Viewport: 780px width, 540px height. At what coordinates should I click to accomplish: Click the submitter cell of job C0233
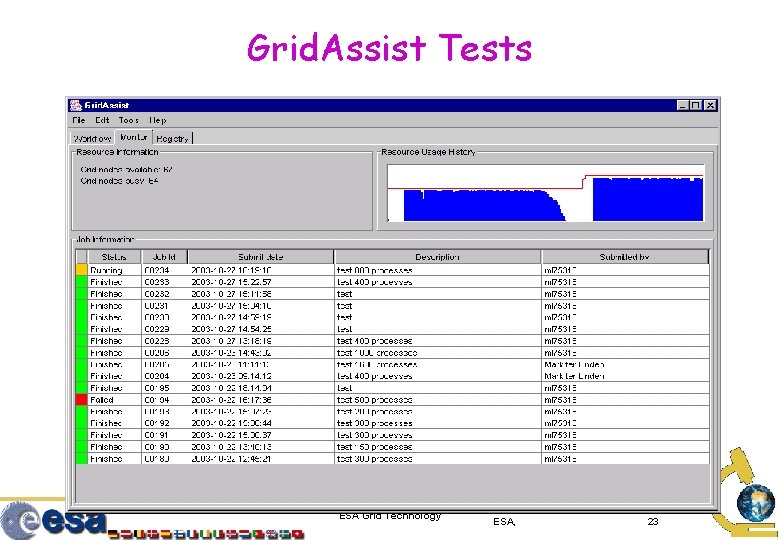pos(626,282)
